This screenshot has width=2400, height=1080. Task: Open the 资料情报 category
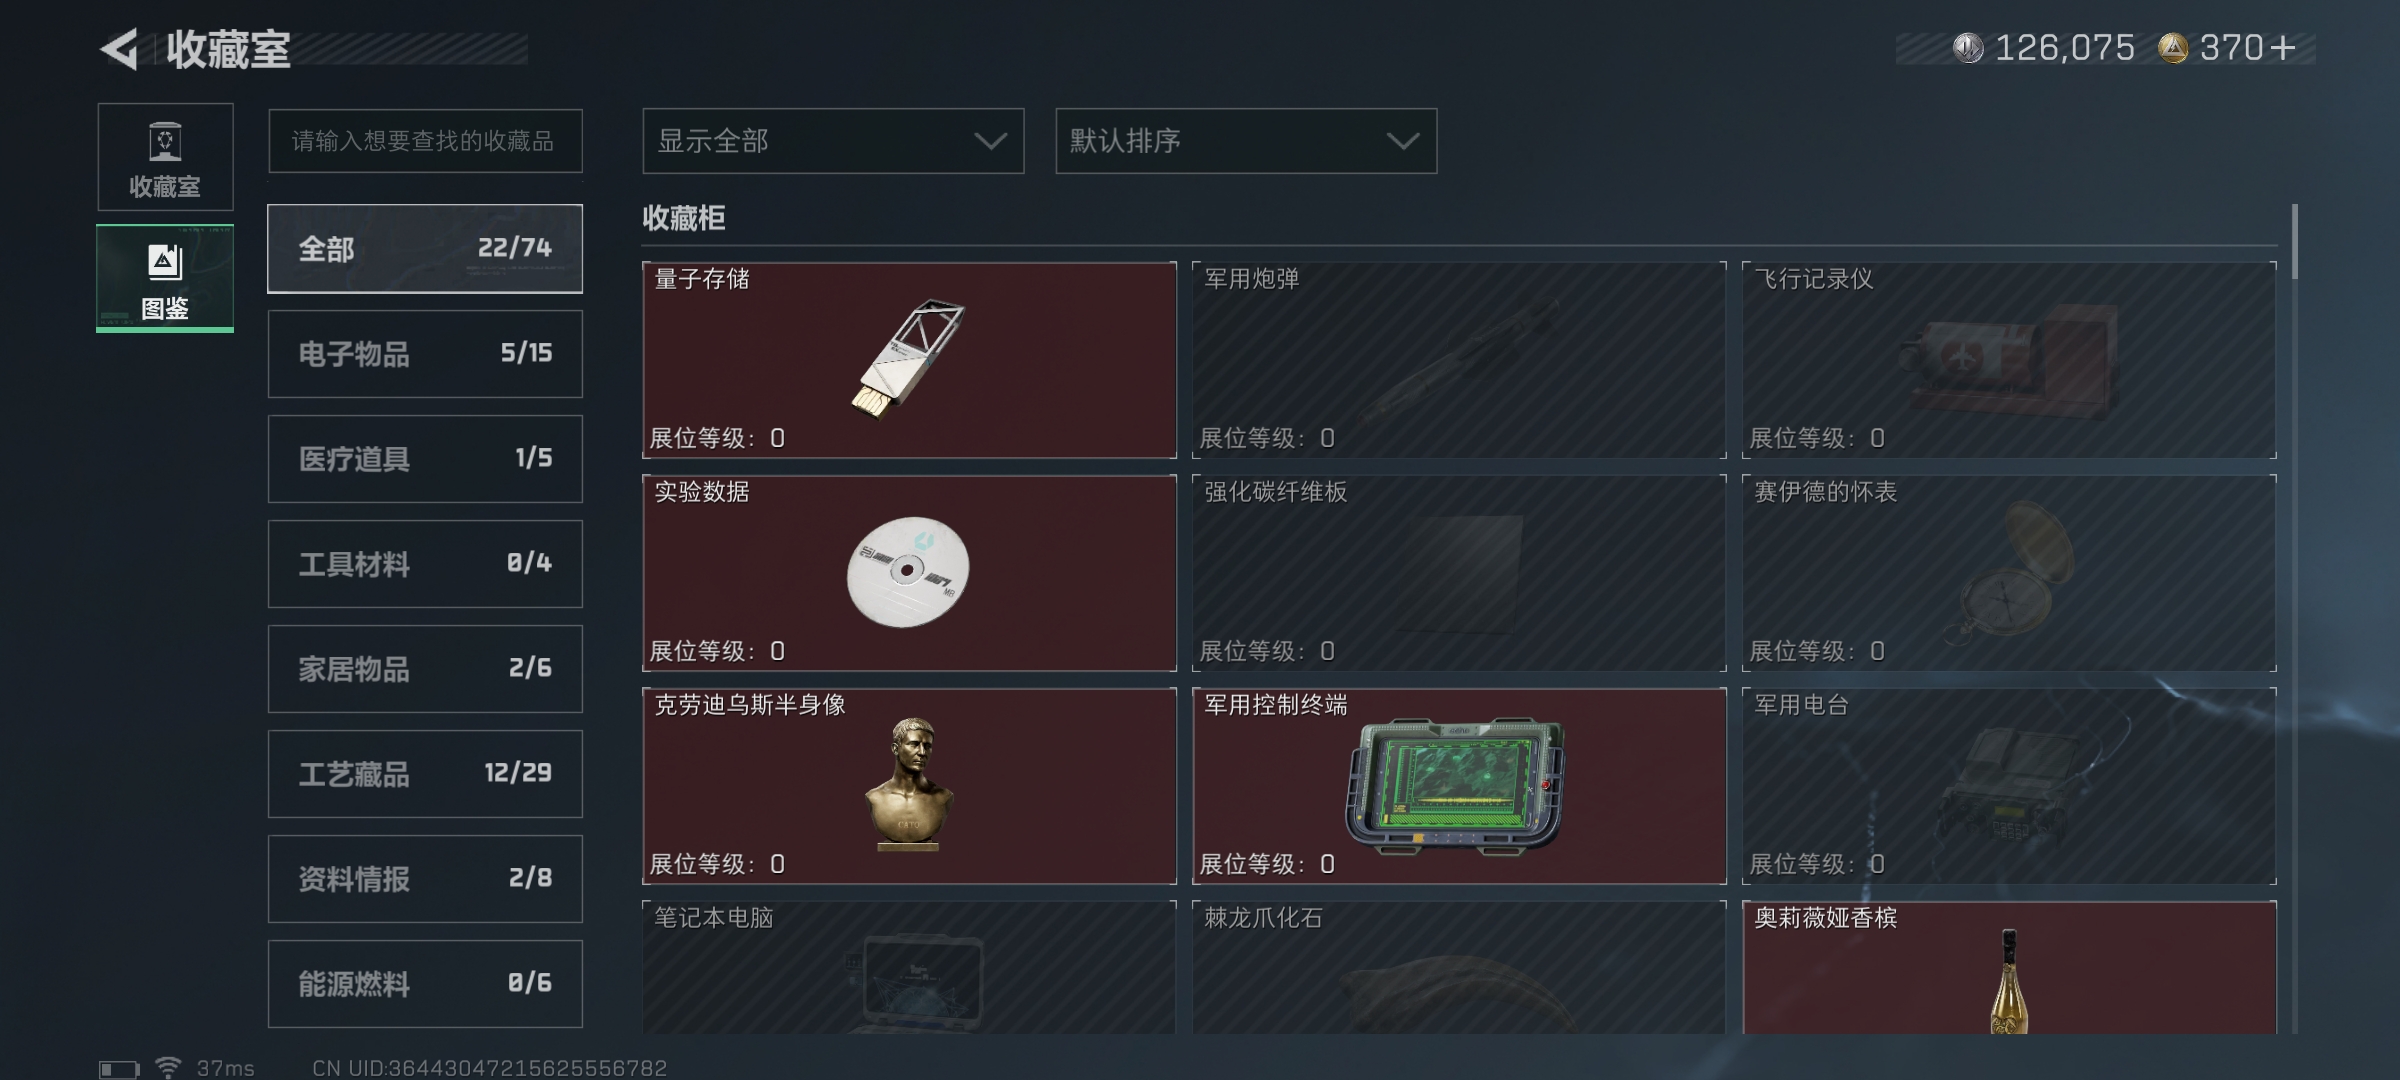tap(425, 879)
